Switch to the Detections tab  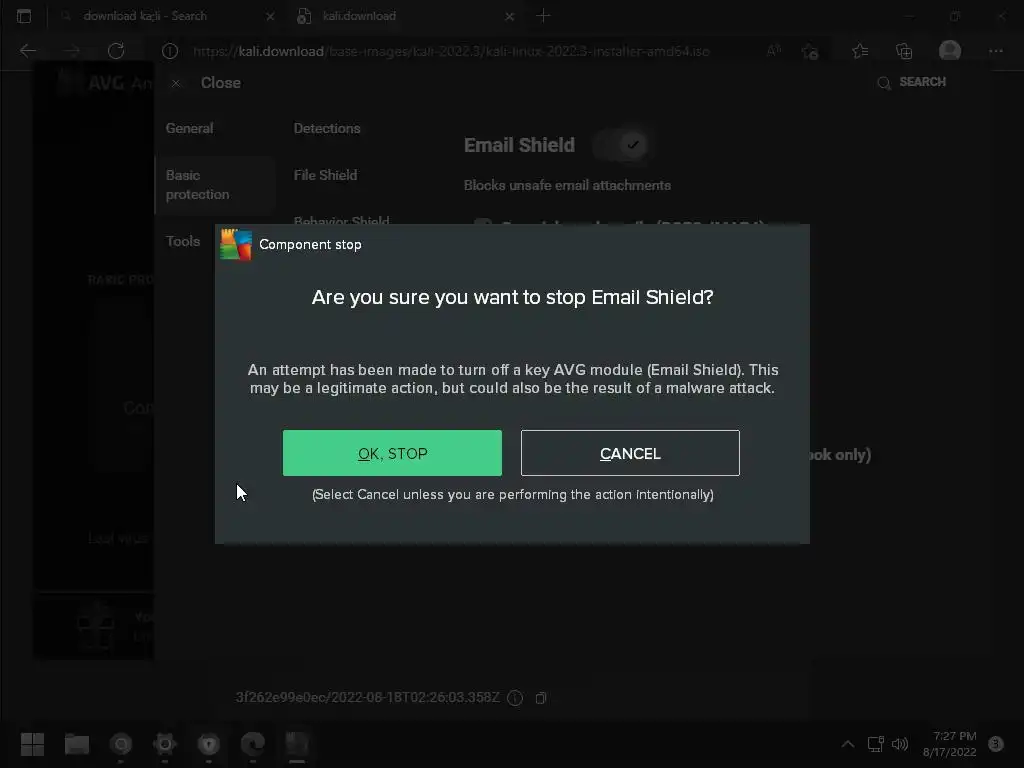[x=327, y=128]
